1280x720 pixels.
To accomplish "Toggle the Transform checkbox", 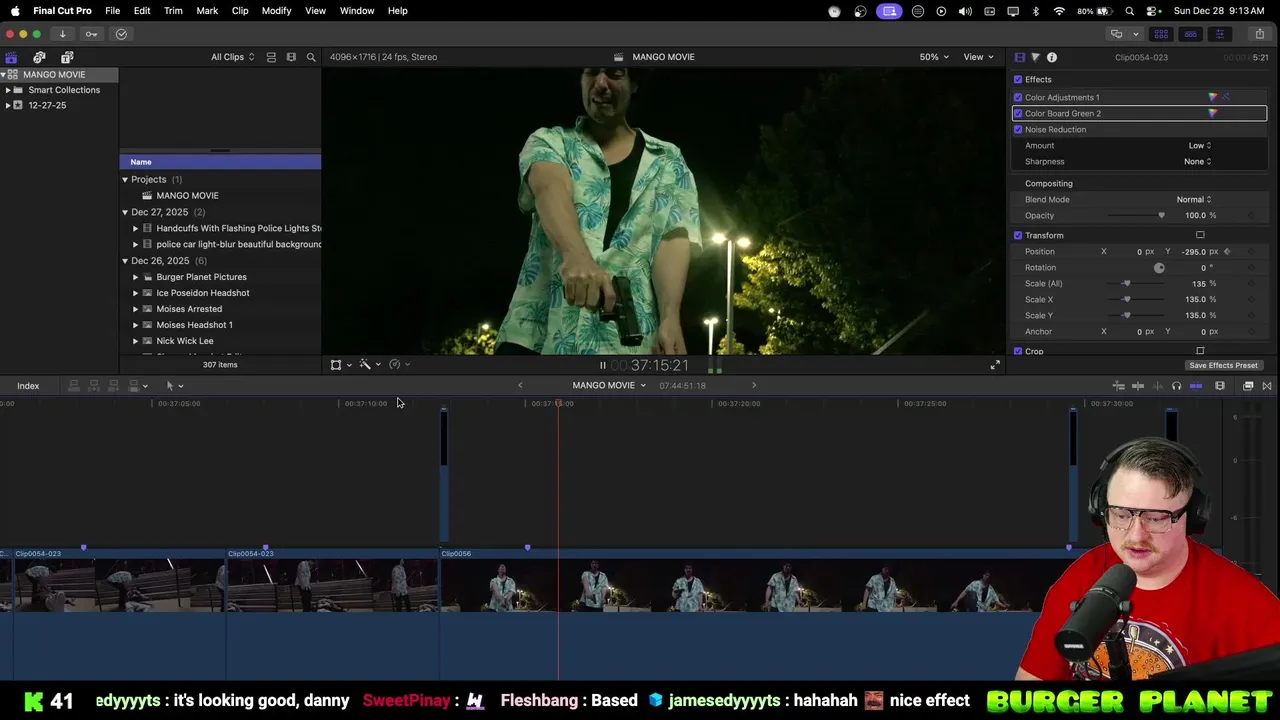I will pyautogui.click(x=1018, y=235).
